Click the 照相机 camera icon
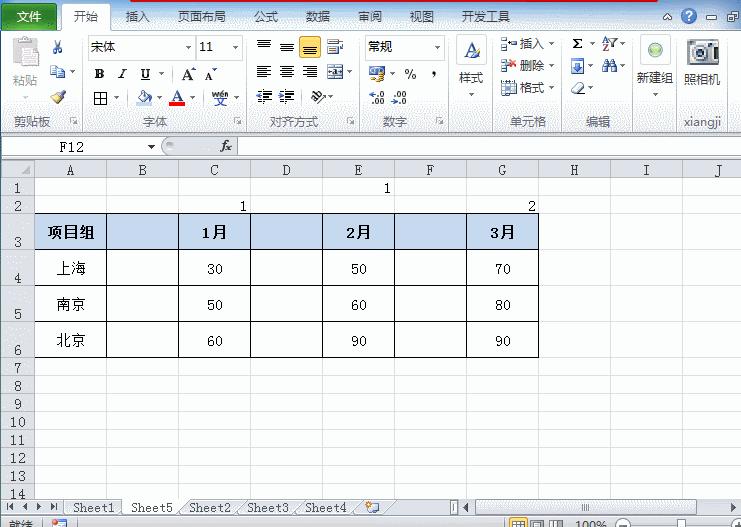The height and width of the screenshot is (527, 741). [x=702, y=52]
